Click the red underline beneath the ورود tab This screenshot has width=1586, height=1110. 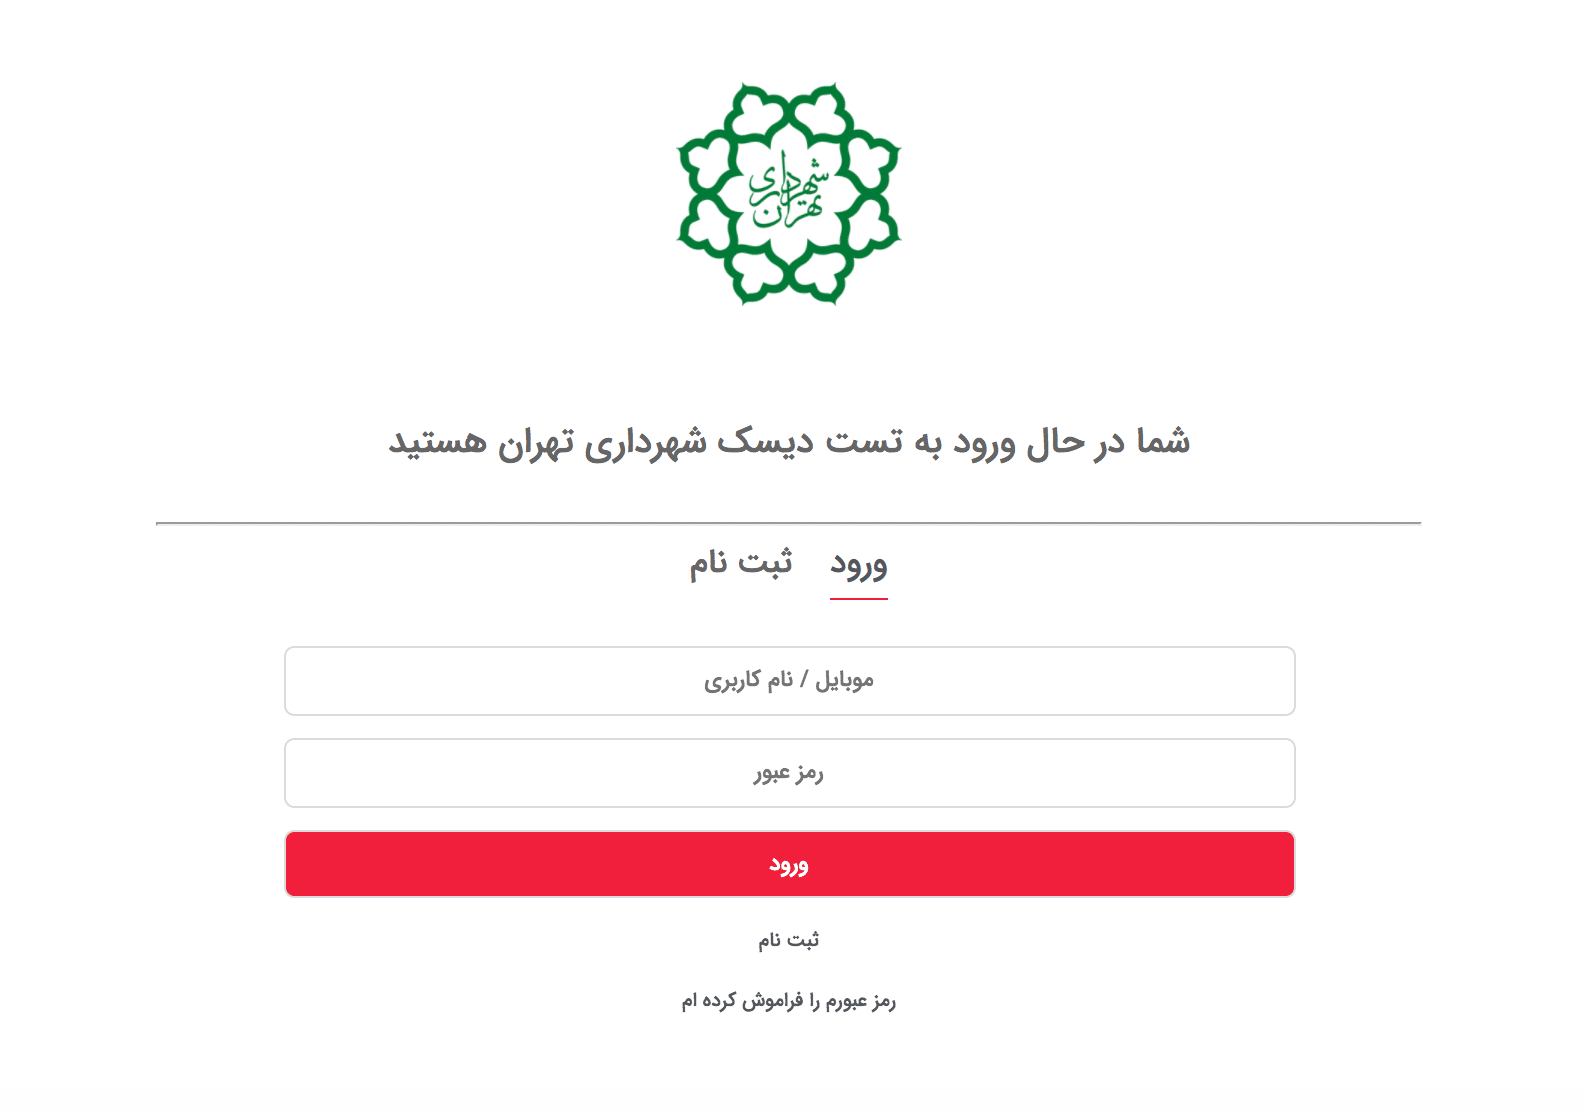859,599
